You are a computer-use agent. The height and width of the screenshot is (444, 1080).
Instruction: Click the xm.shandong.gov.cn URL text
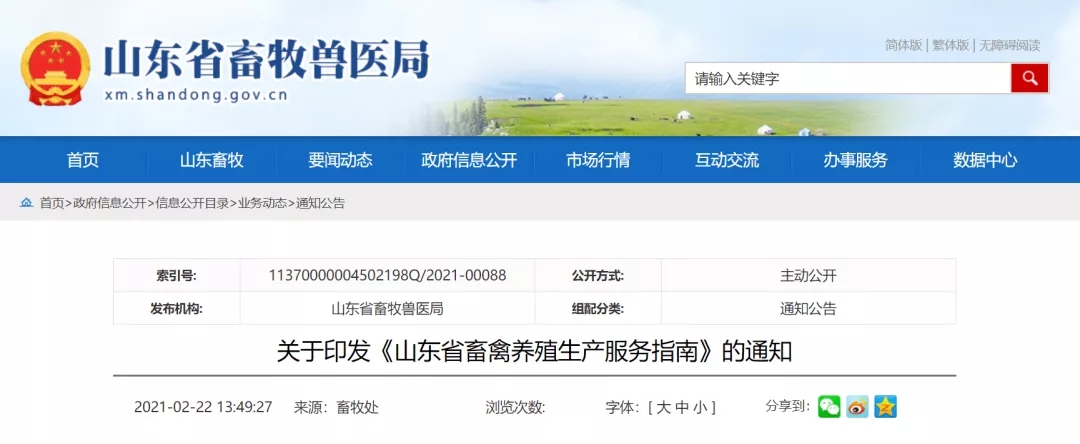click(x=196, y=95)
